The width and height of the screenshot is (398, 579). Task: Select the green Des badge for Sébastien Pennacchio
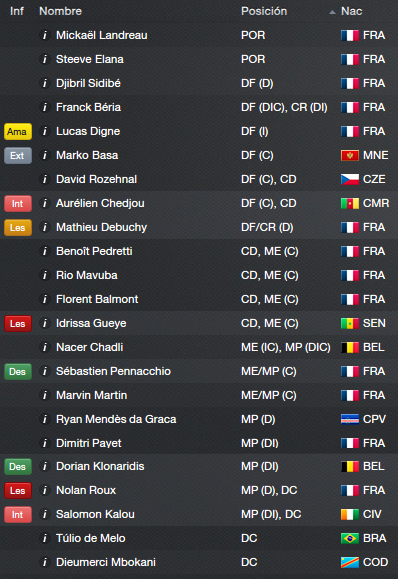[18, 371]
